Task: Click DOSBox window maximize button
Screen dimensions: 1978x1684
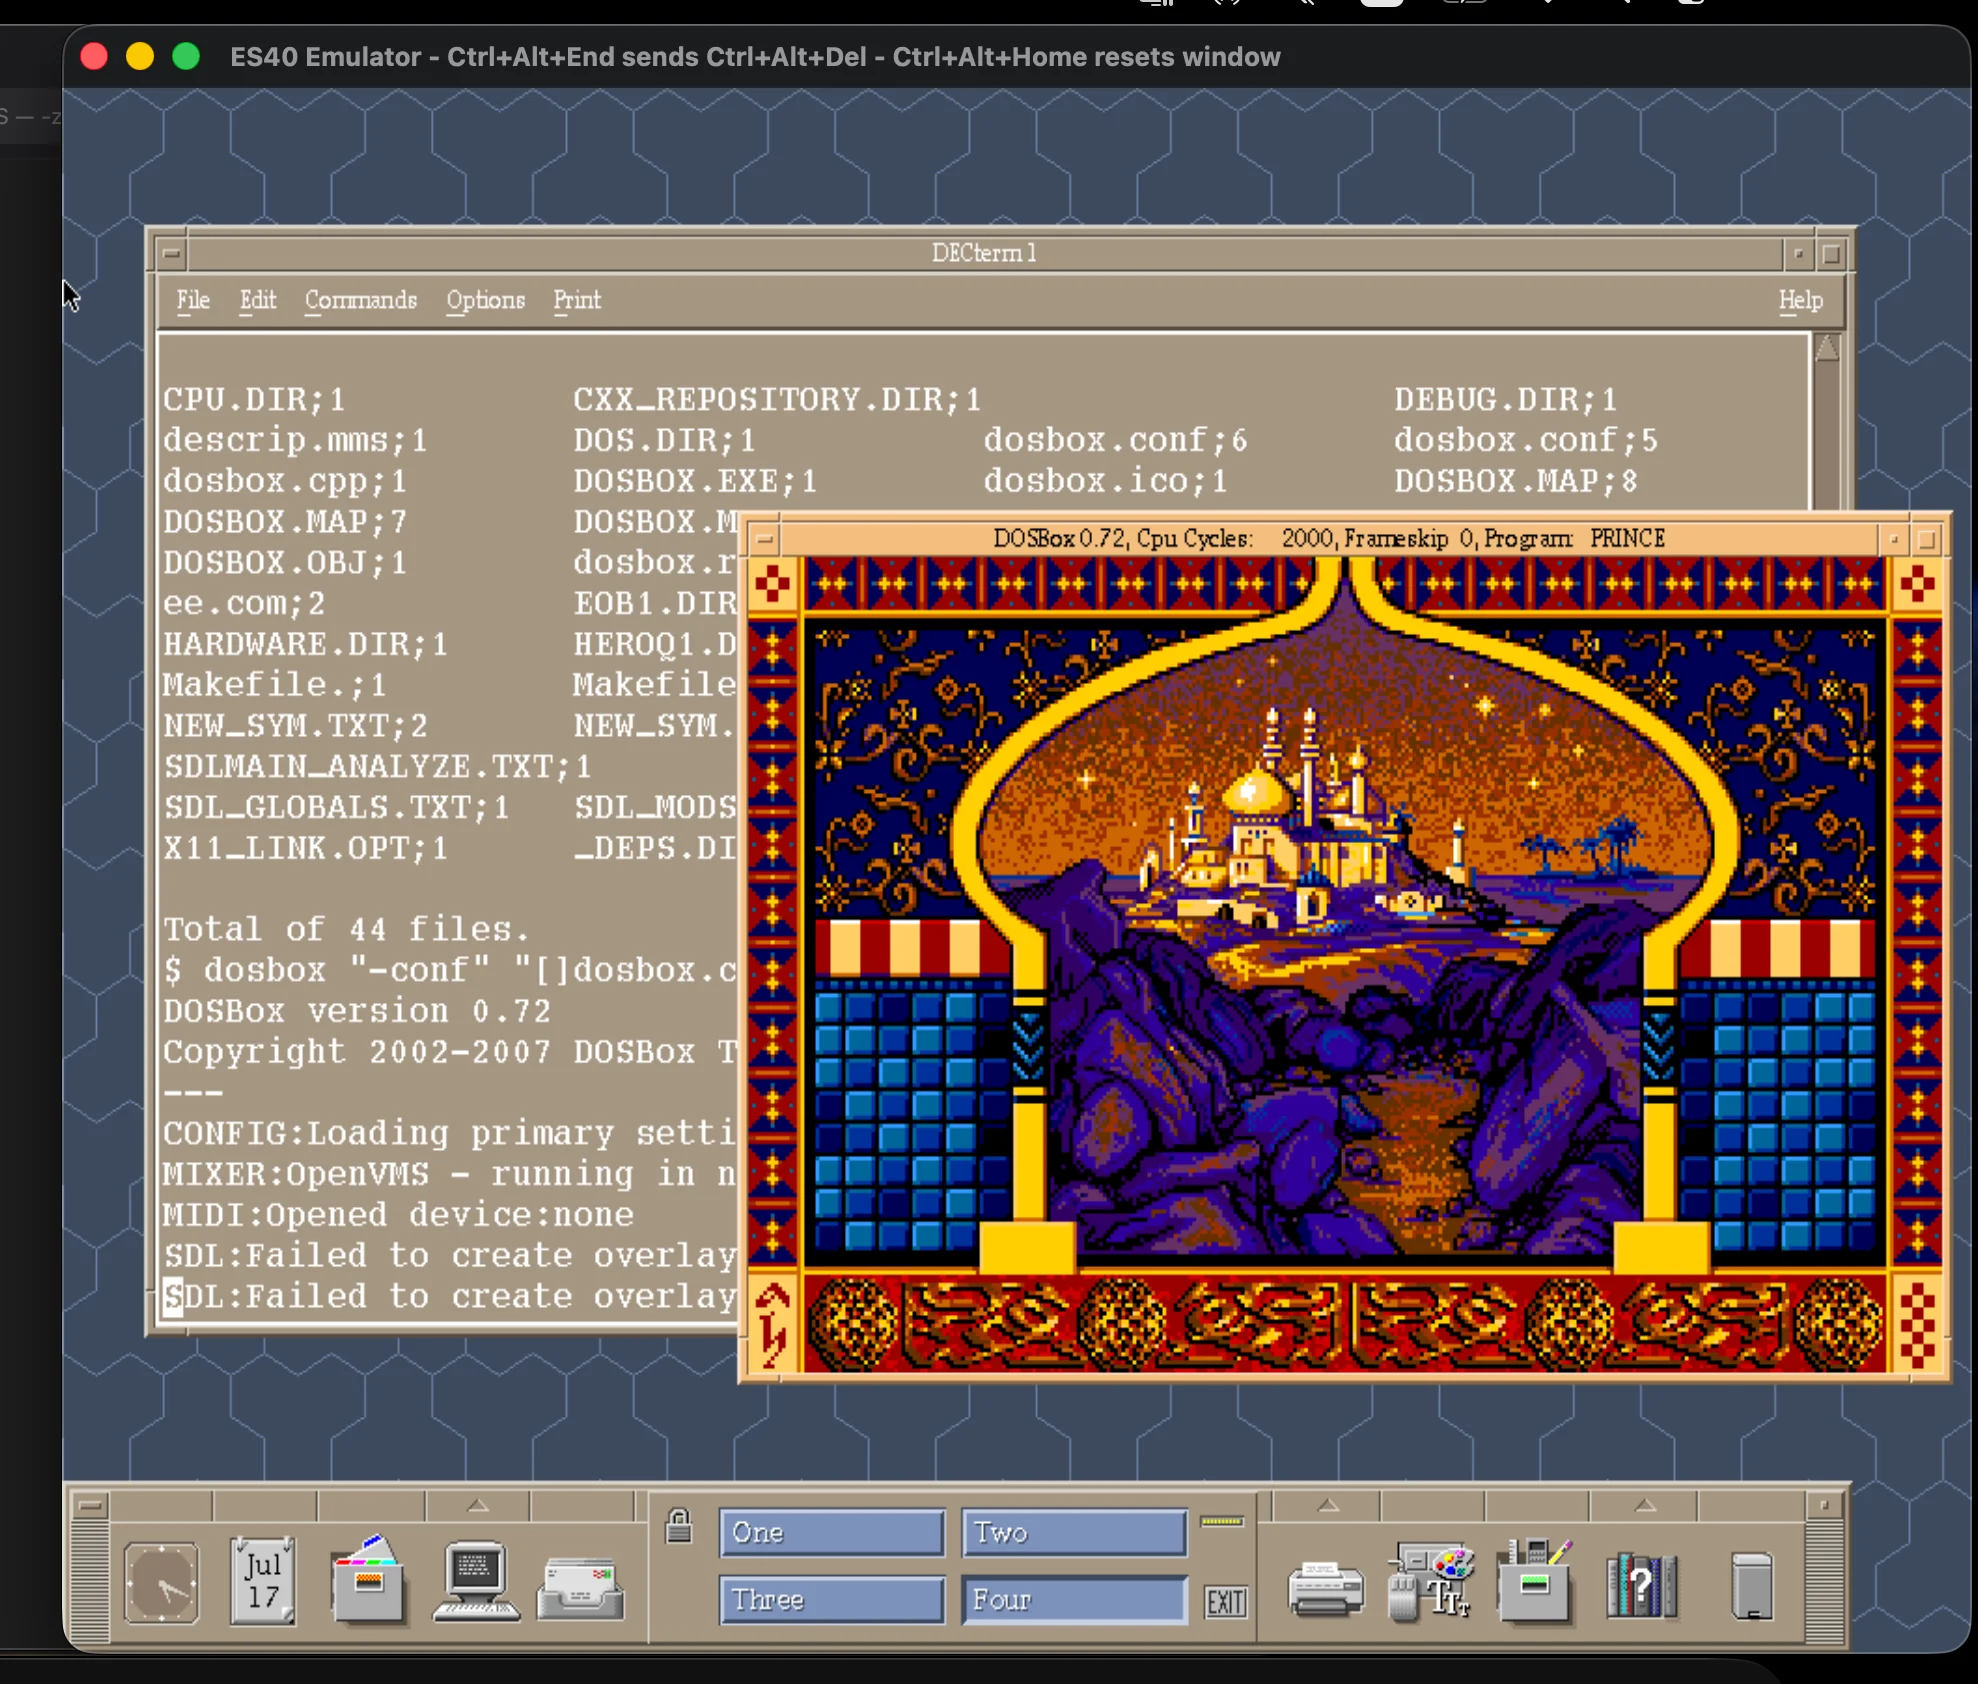Action: click(1927, 540)
